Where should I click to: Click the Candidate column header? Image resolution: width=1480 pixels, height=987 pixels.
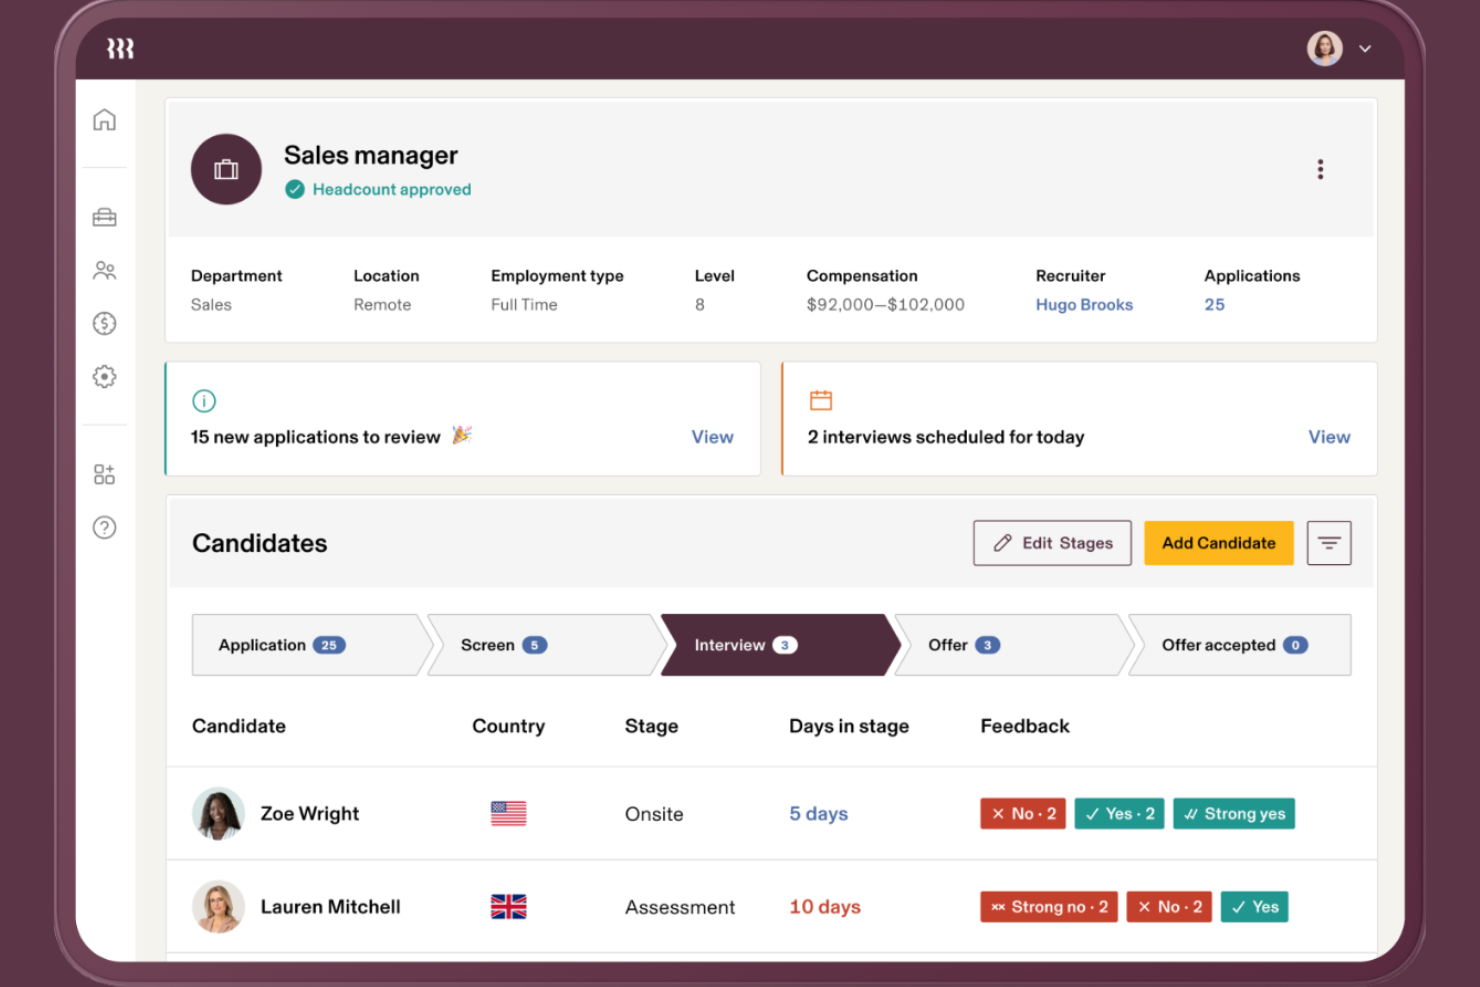pyautogui.click(x=239, y=726)
